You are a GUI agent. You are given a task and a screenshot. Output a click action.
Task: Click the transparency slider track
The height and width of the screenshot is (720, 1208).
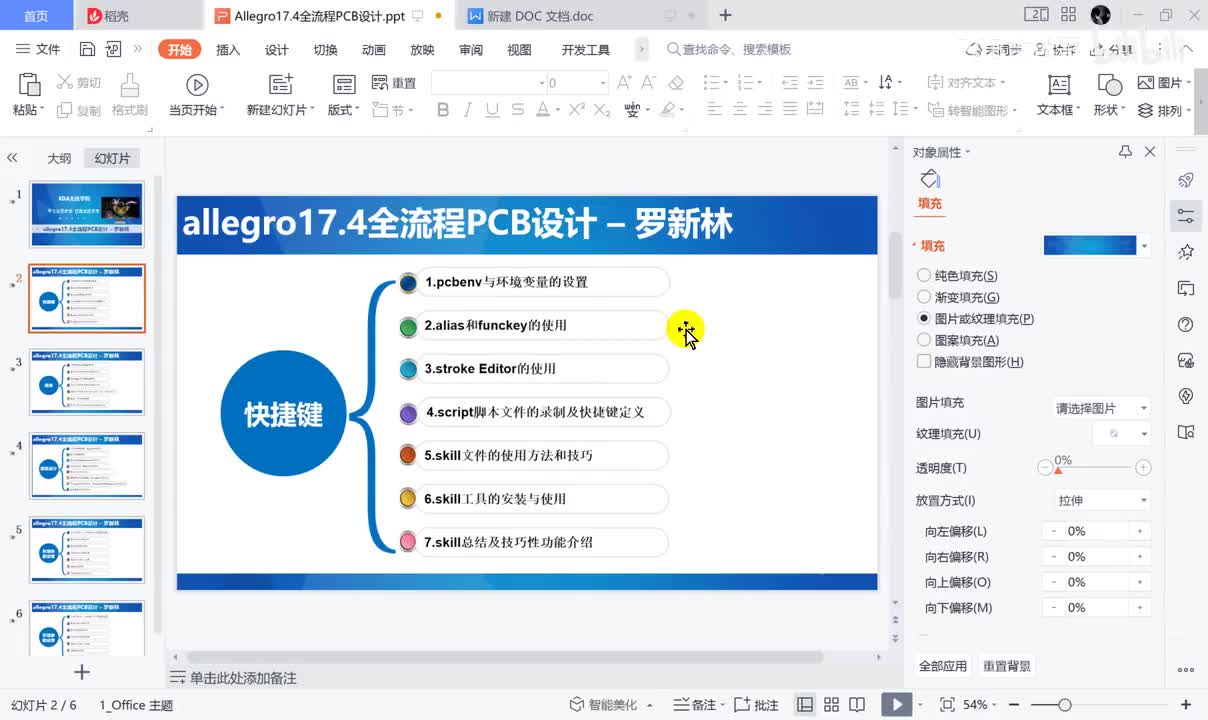point(1095,468)
